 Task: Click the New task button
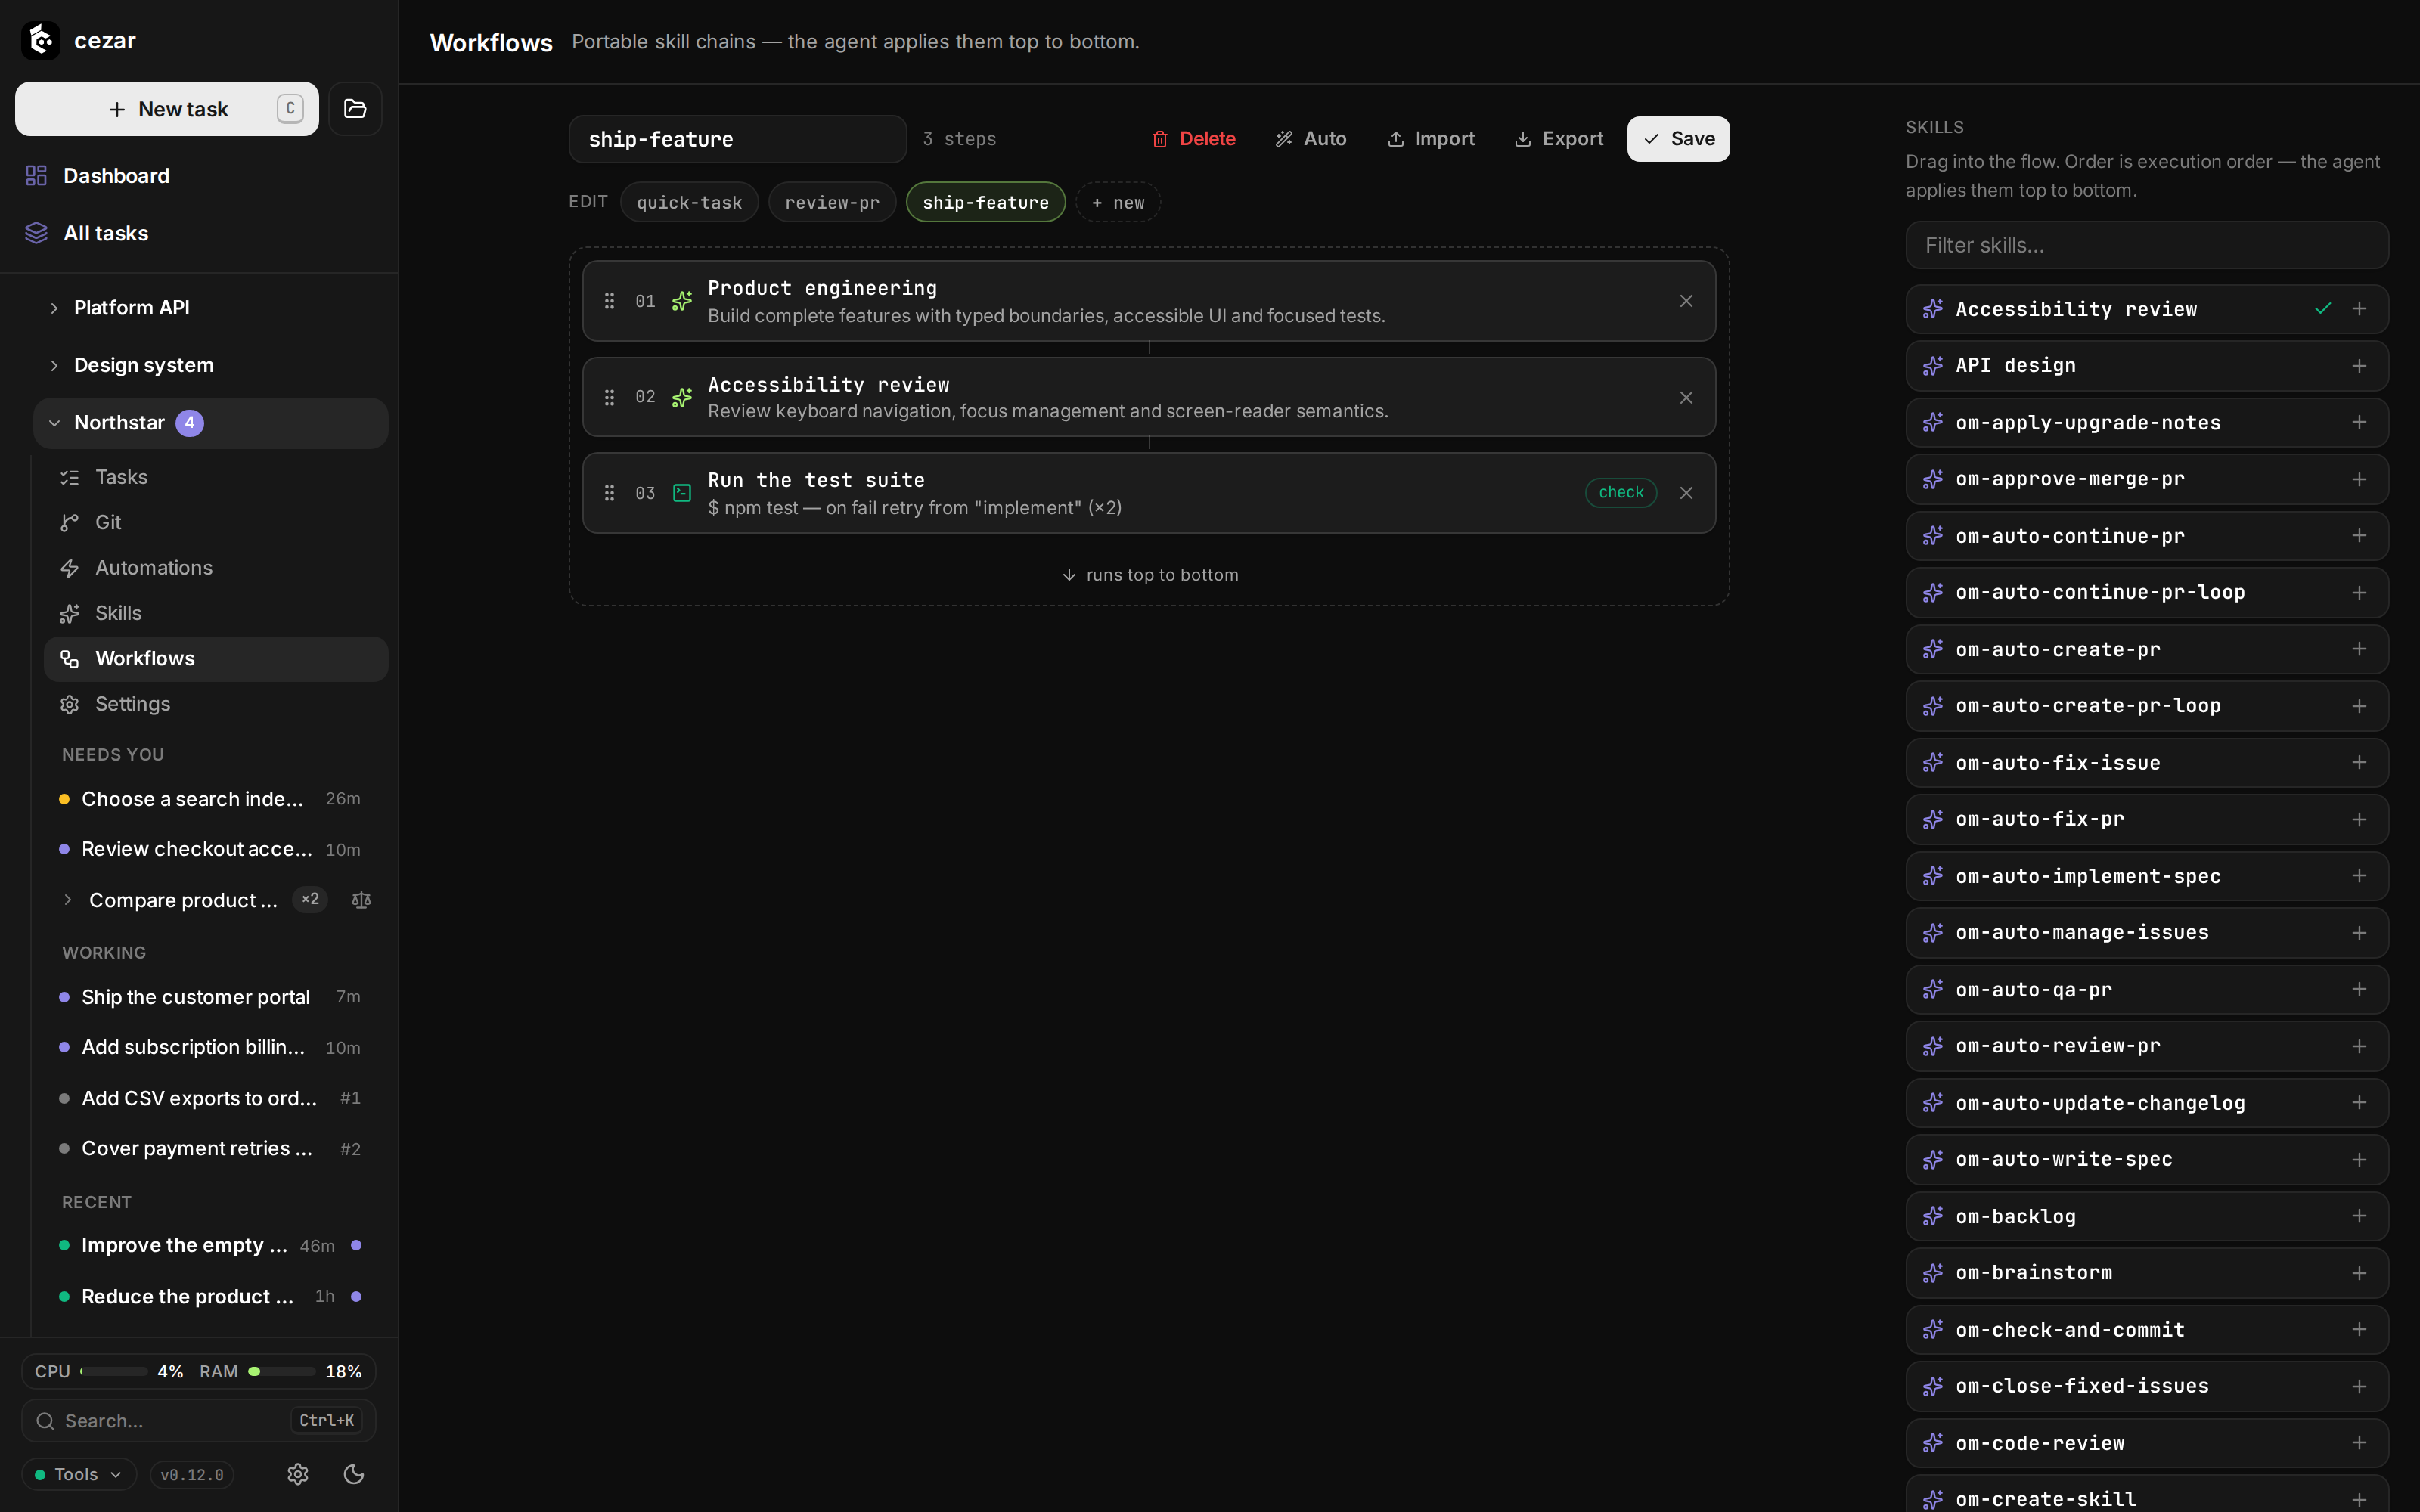point(167,108)
